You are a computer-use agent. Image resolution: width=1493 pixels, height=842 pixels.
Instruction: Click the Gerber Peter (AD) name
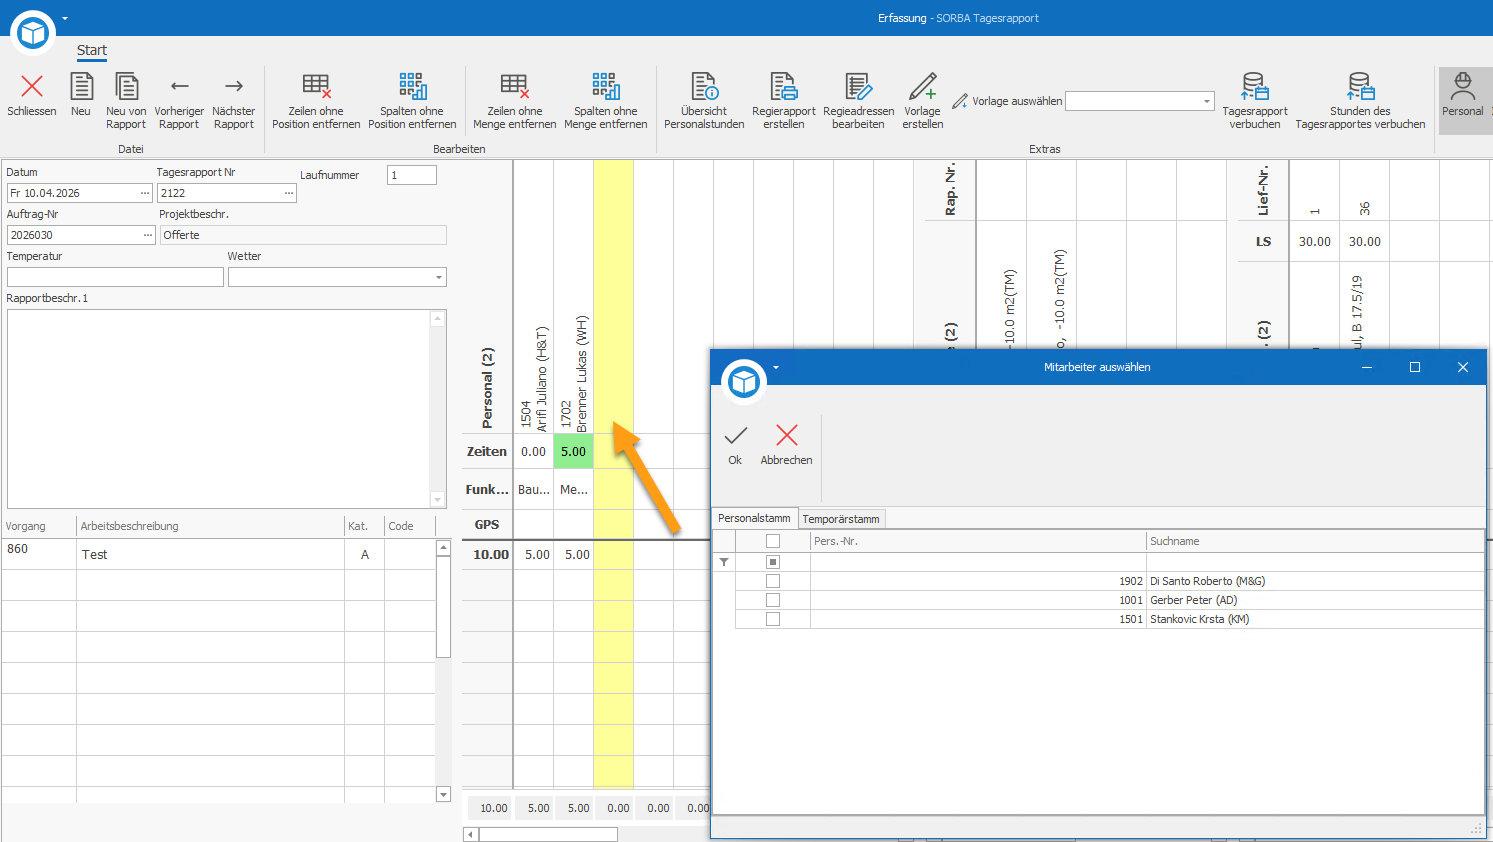pos(1194,600)
